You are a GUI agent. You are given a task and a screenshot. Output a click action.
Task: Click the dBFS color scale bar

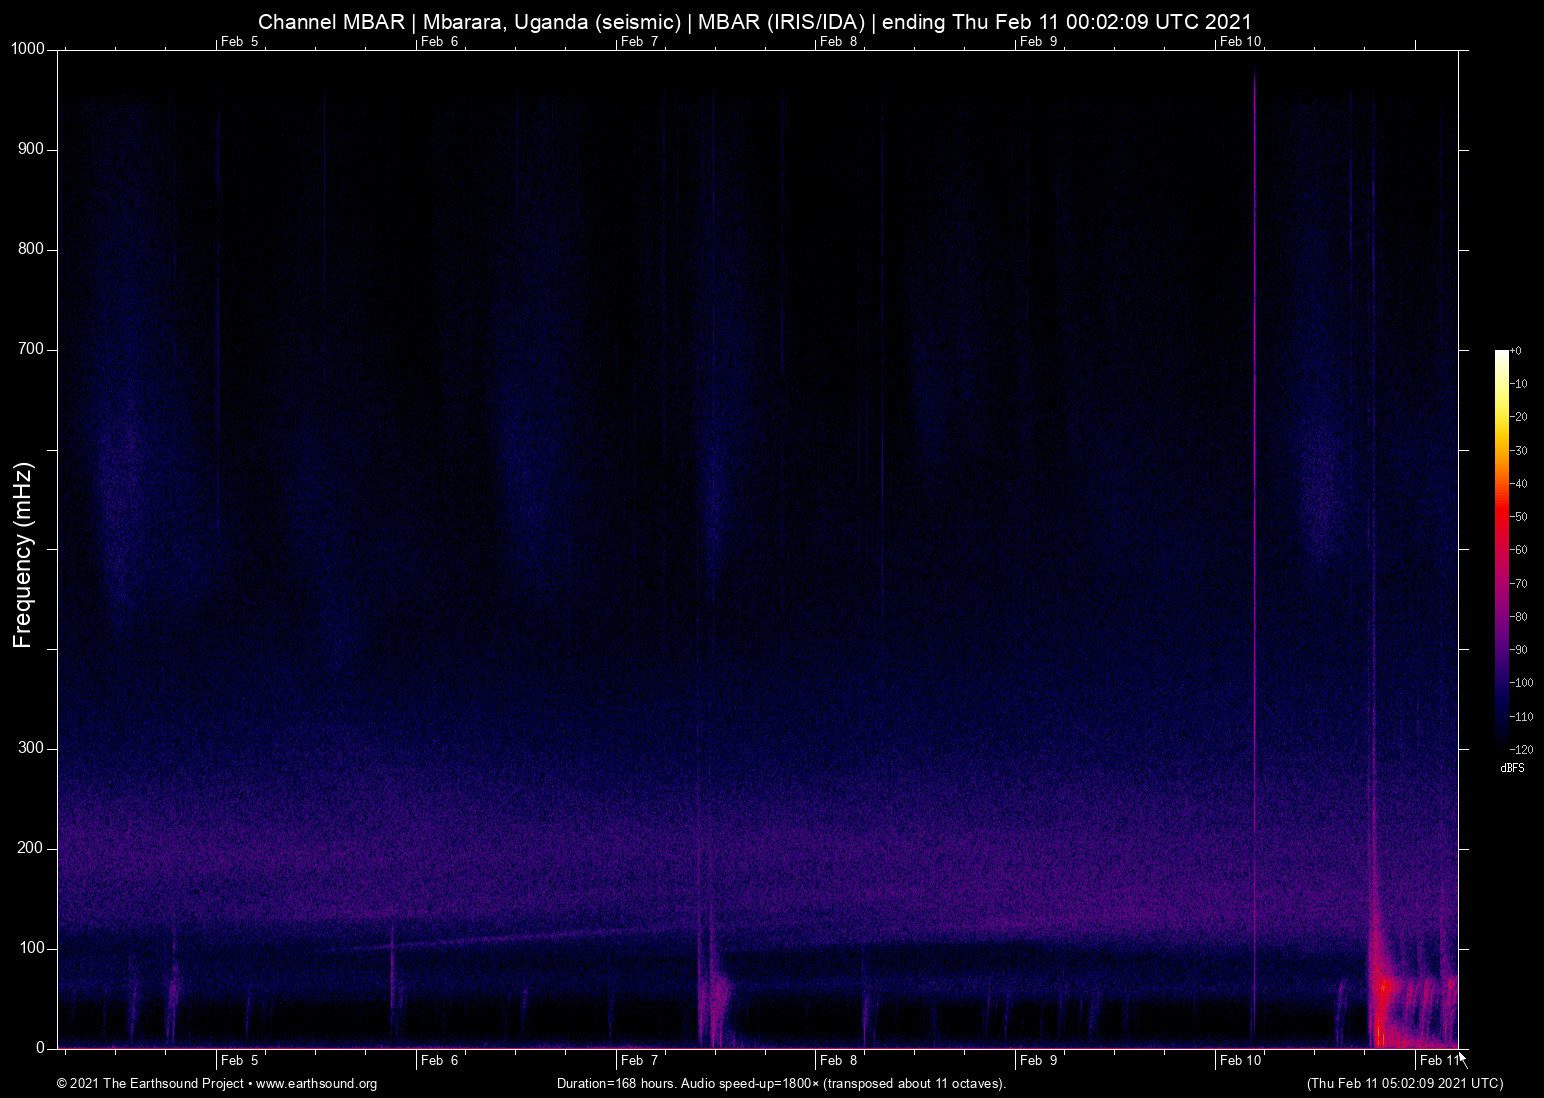coord(1501,548)
